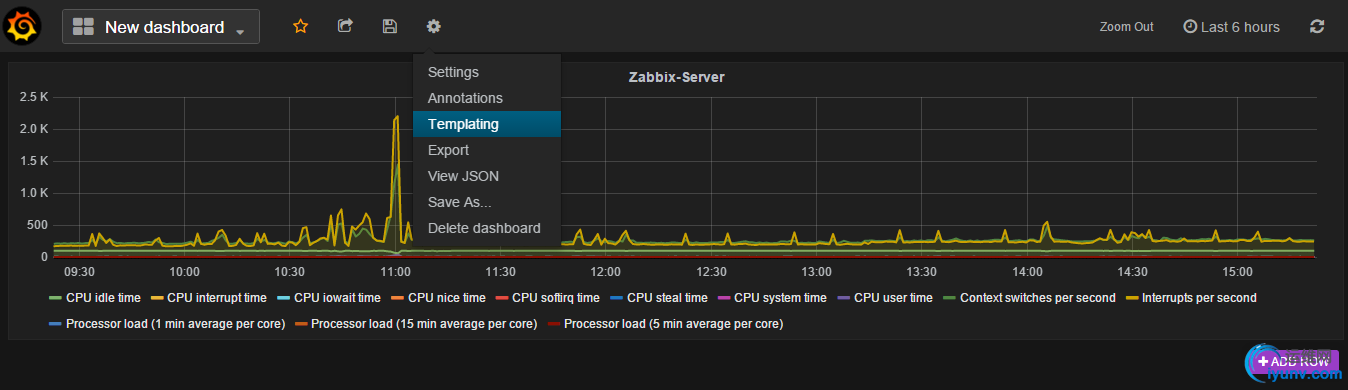Save dashboard with the floppy disk icon
Image resolution: width=1348 pixels, height=390 pixels.
point(390,27)
